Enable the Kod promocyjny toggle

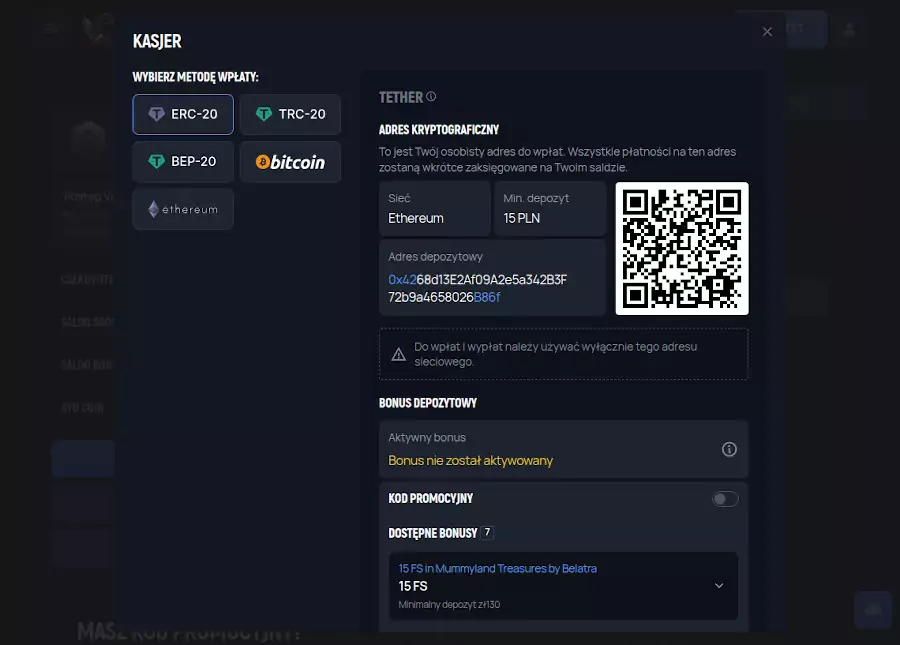click(x=725, y=499)
